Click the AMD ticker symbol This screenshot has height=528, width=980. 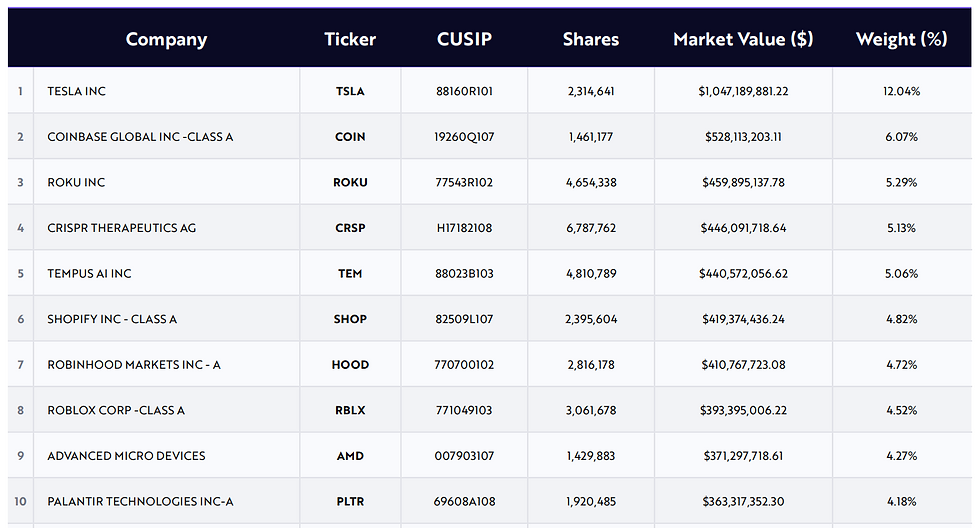click(350, 456)
